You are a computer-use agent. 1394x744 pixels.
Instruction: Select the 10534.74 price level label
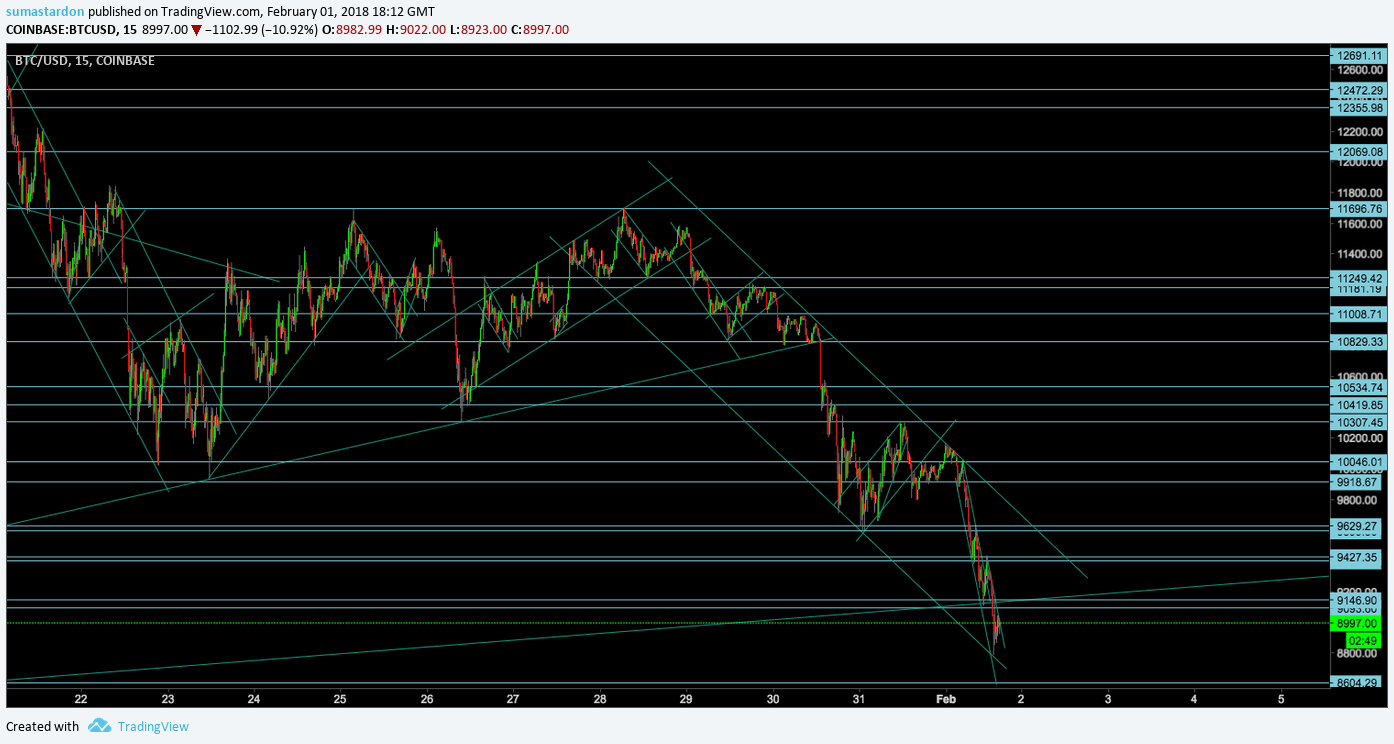(1359, 387)
